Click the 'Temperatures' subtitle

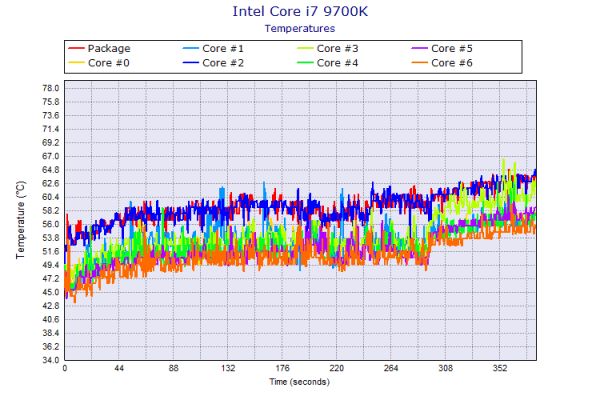point(300,28)
